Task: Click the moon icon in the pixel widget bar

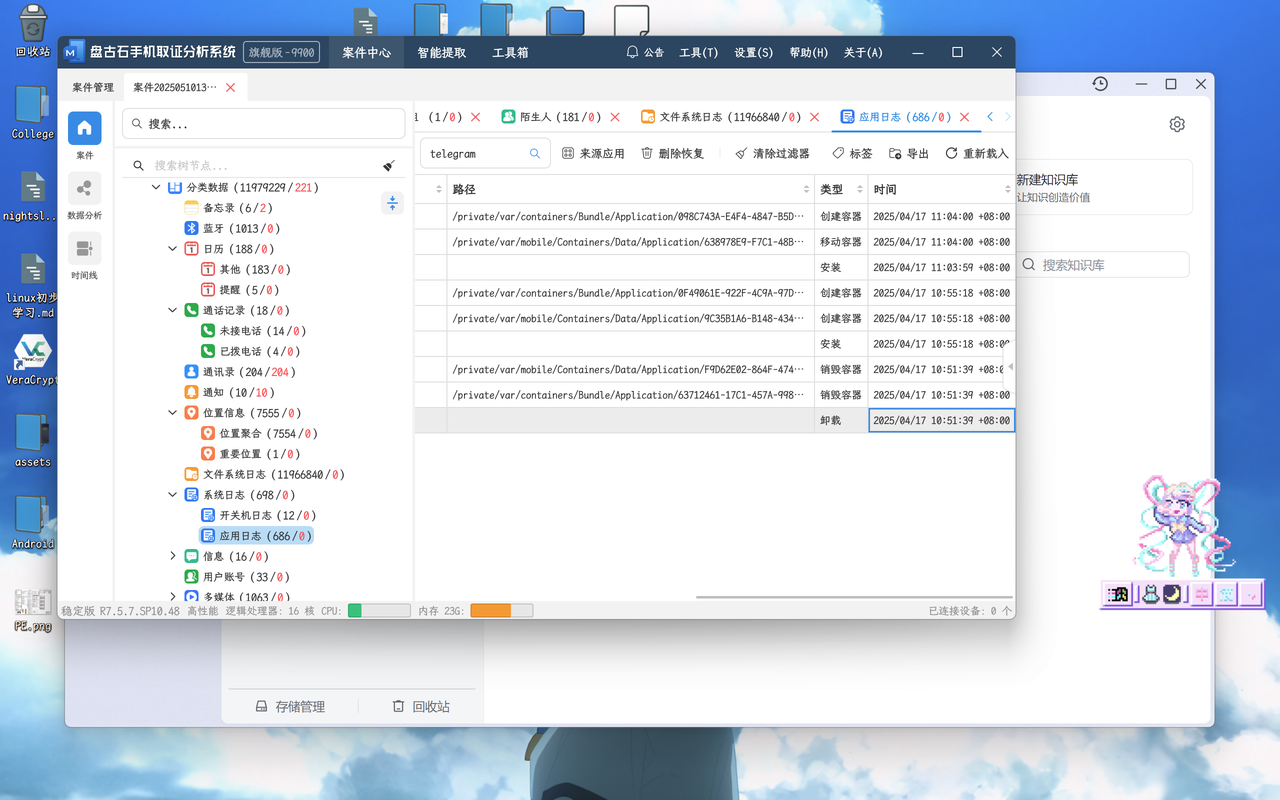Action: click(1172, 595)
